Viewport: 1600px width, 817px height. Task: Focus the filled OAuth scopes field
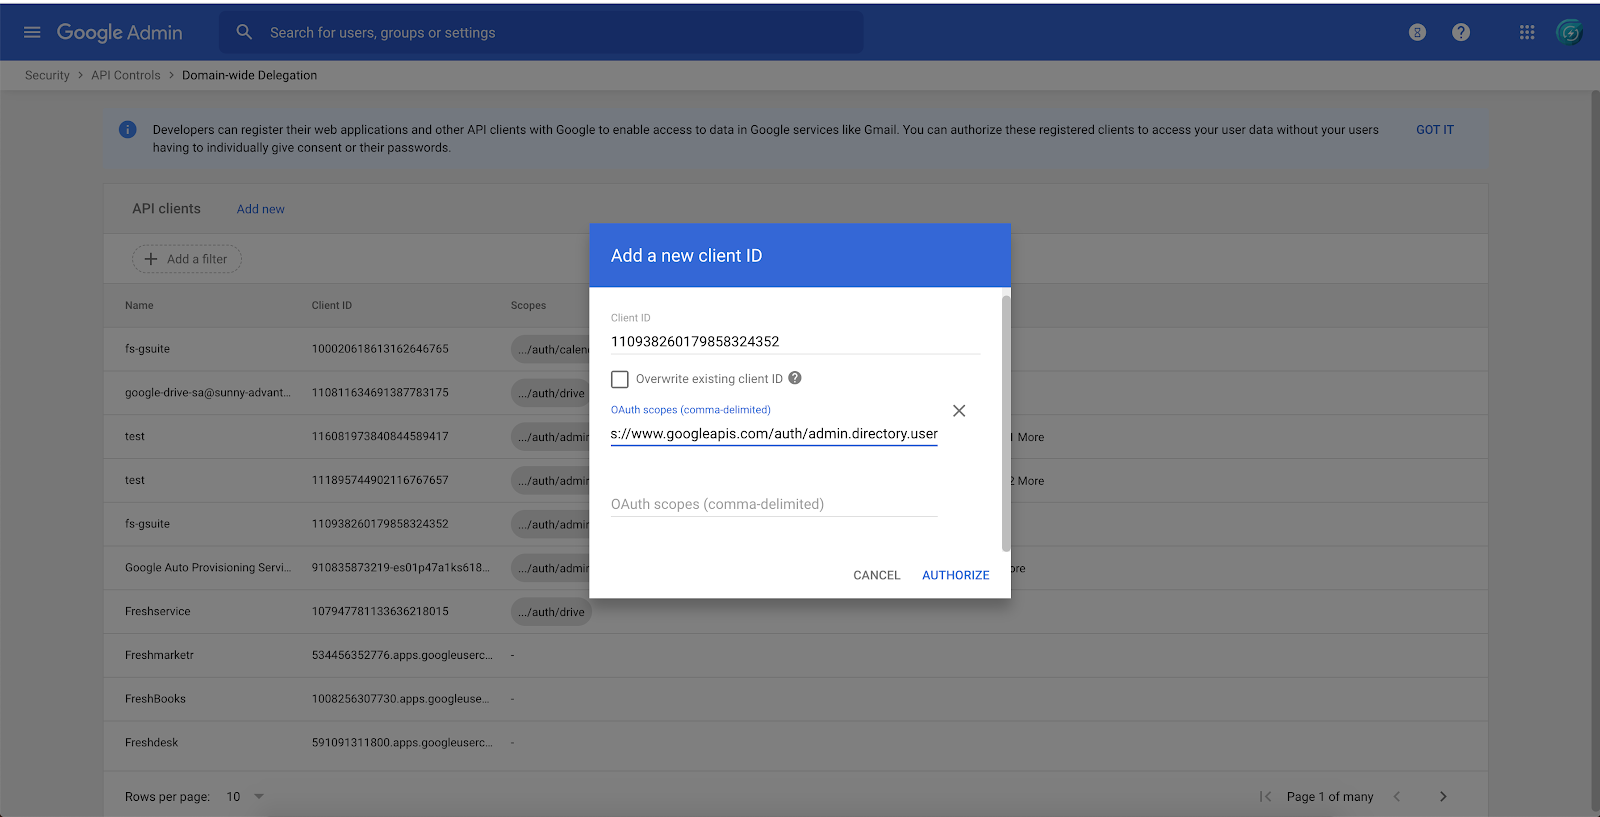click(774, 433)
